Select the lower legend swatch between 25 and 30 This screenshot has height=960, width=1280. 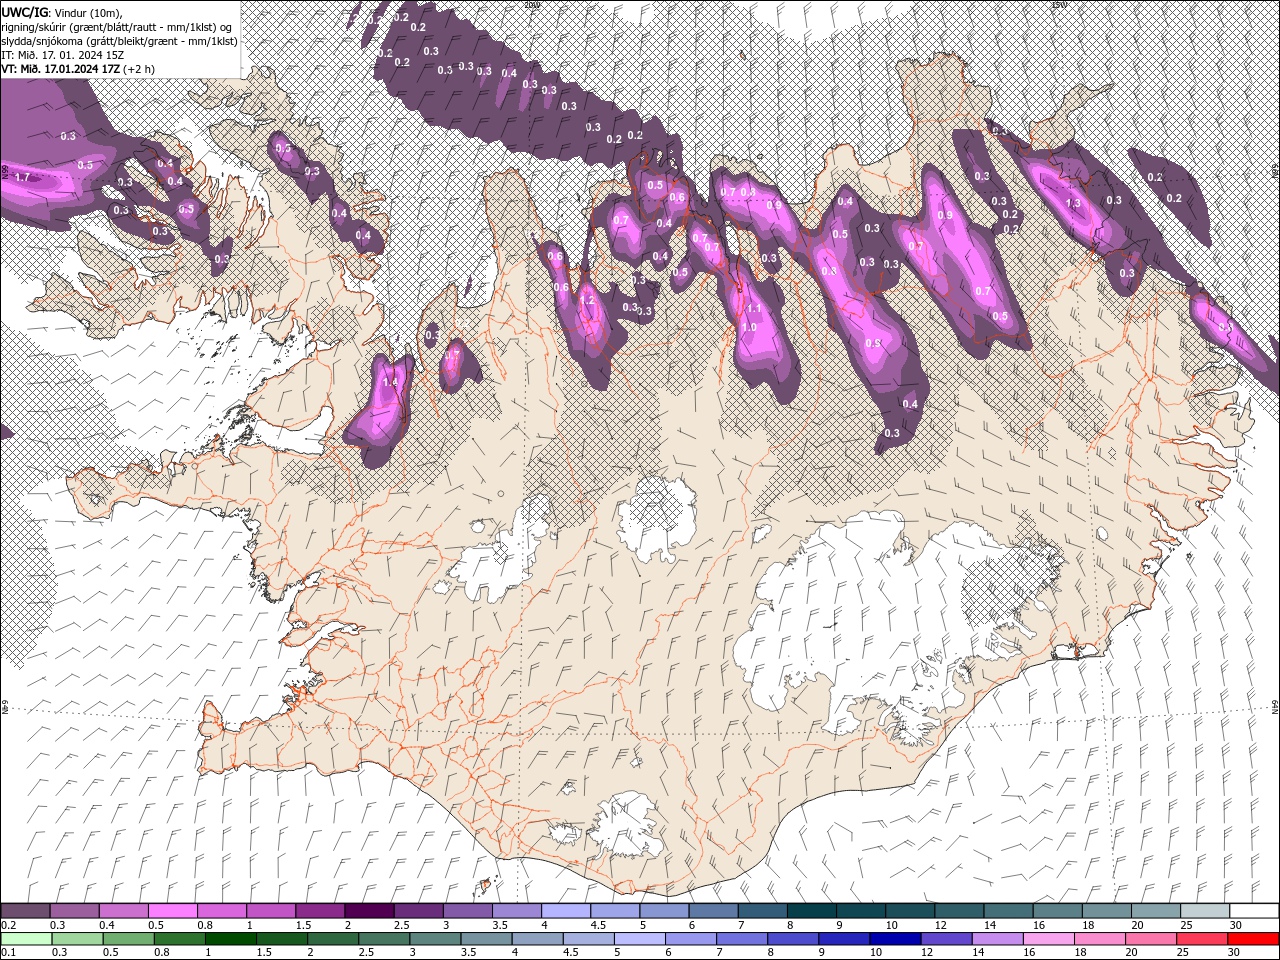click(x=1203, y=939)
